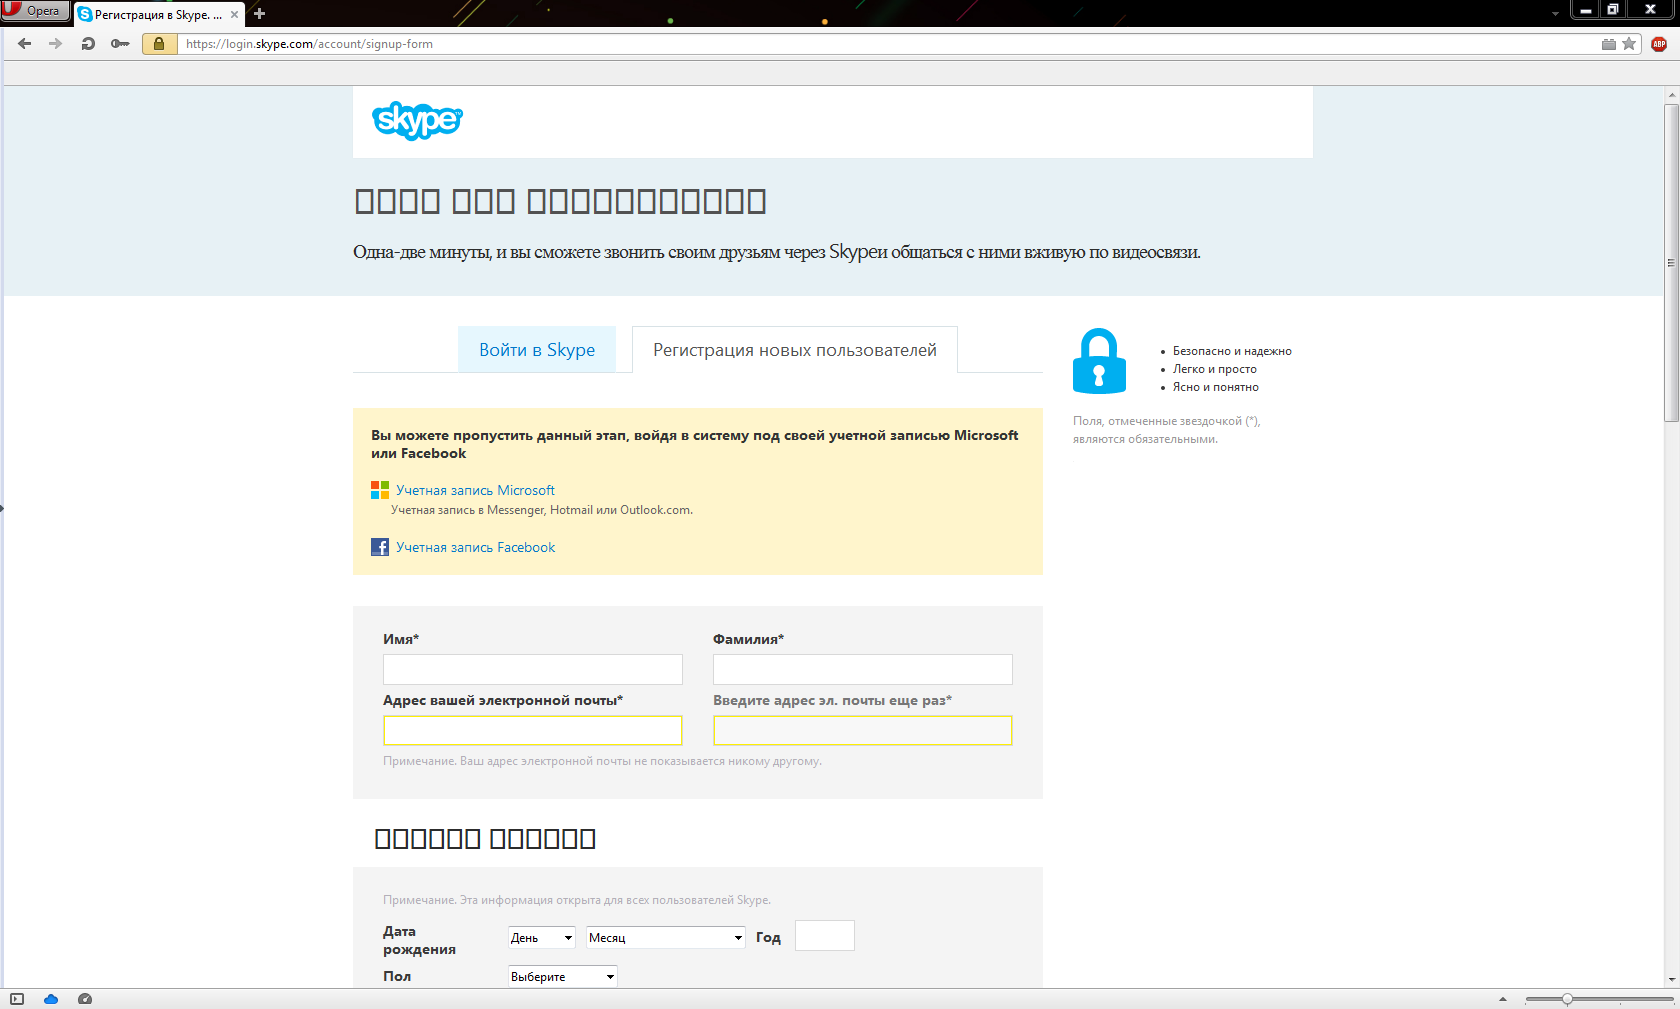Open the "Учетная запись Microsoft" link
Screen dimensions: 1680x1009
point(475,490)
